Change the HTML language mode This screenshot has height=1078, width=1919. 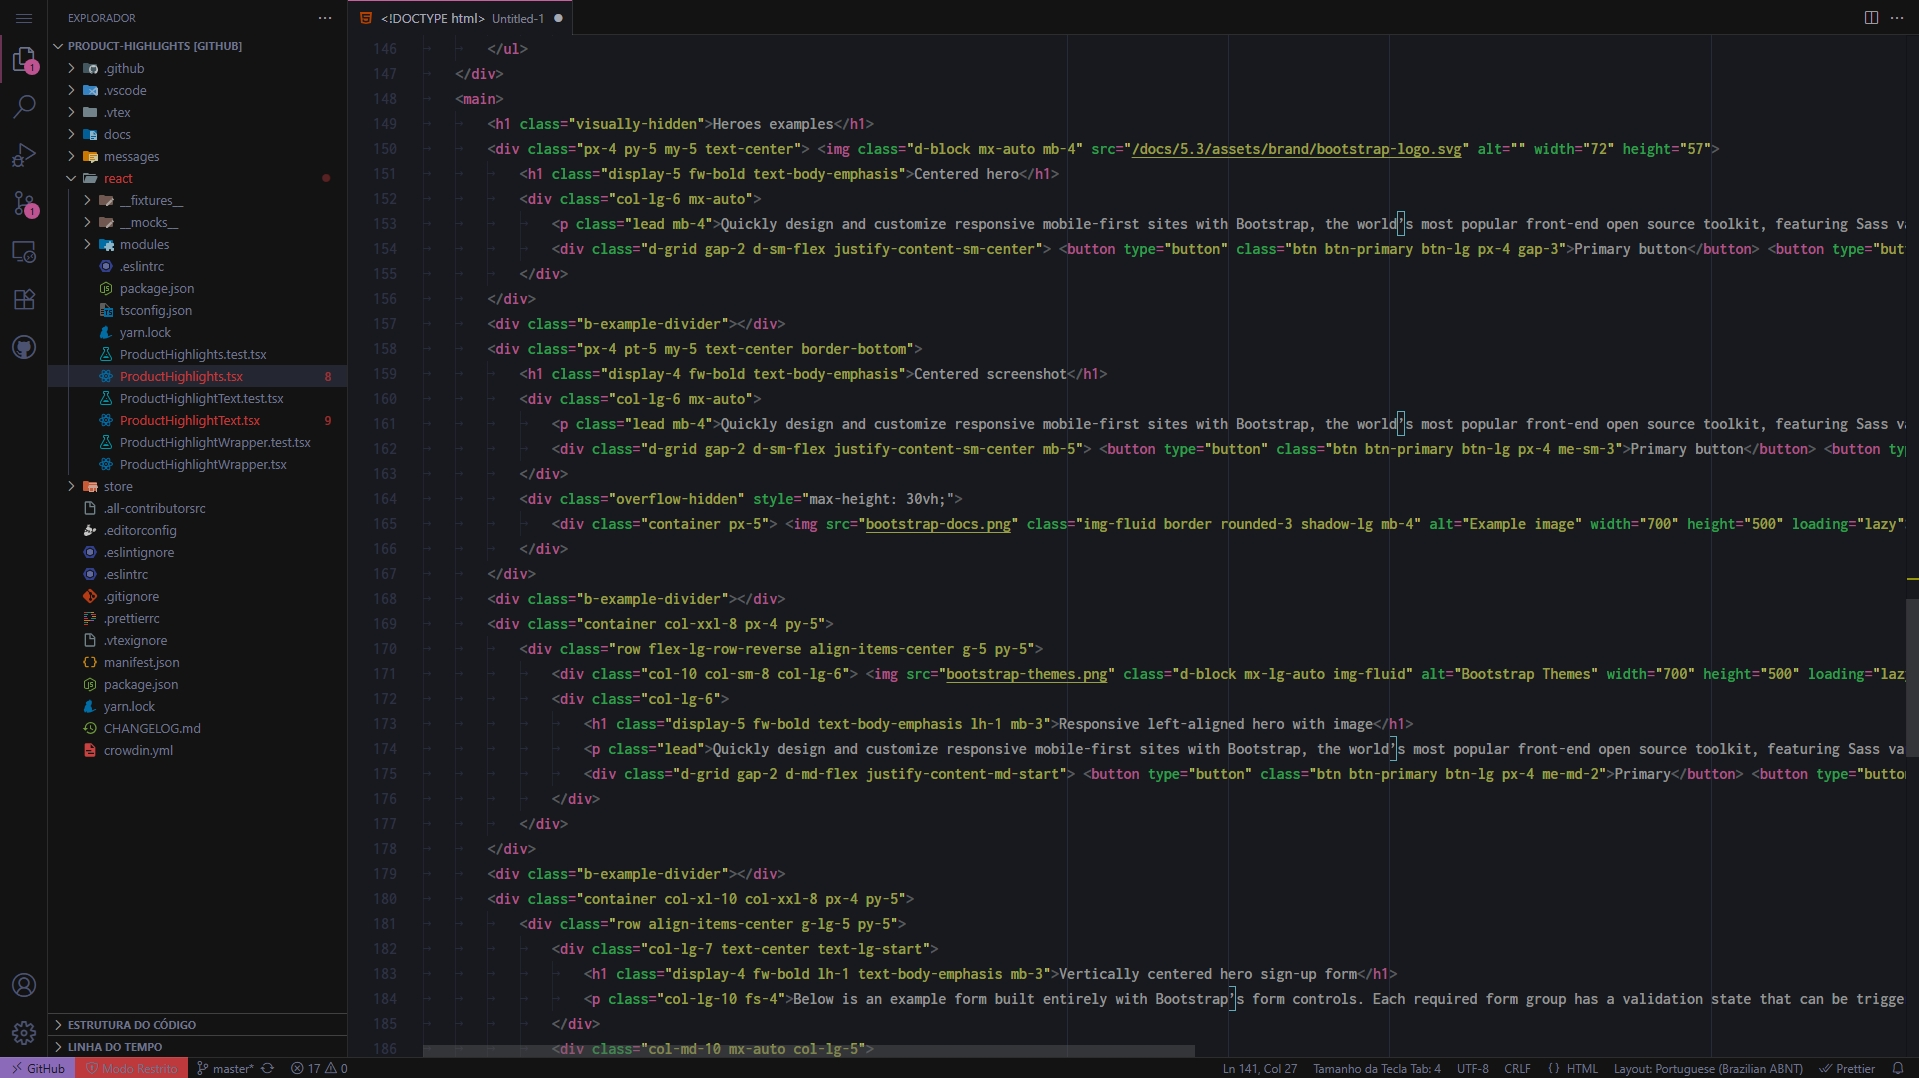click(x=1582, y=1068)
